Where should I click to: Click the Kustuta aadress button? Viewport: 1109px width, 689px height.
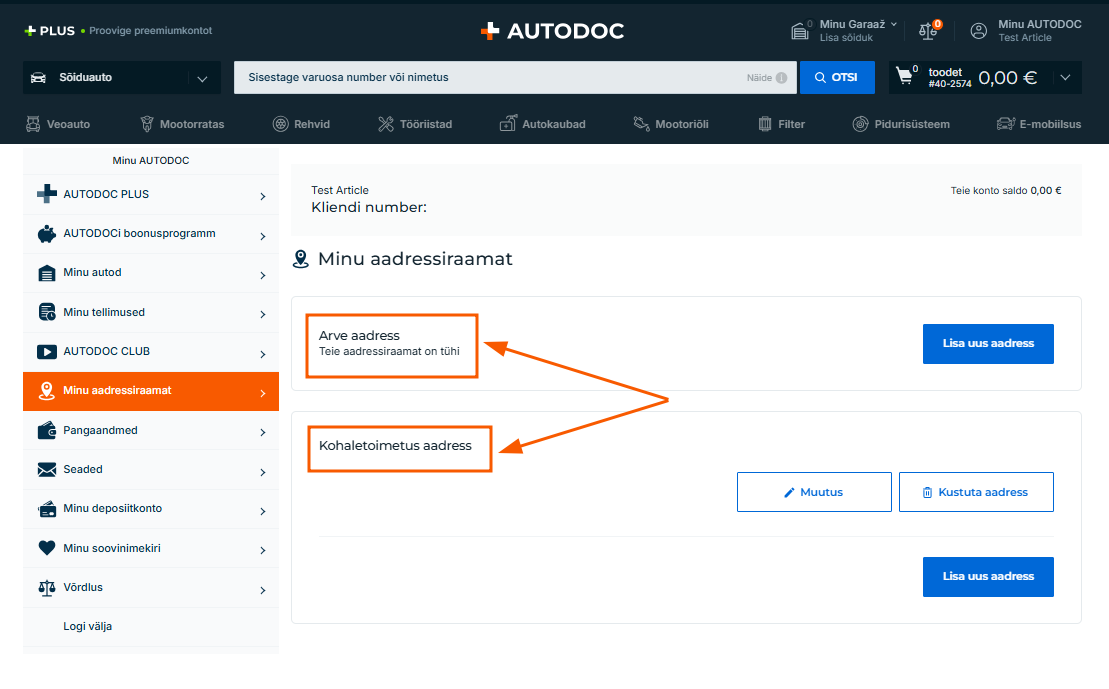click(976, 492)
